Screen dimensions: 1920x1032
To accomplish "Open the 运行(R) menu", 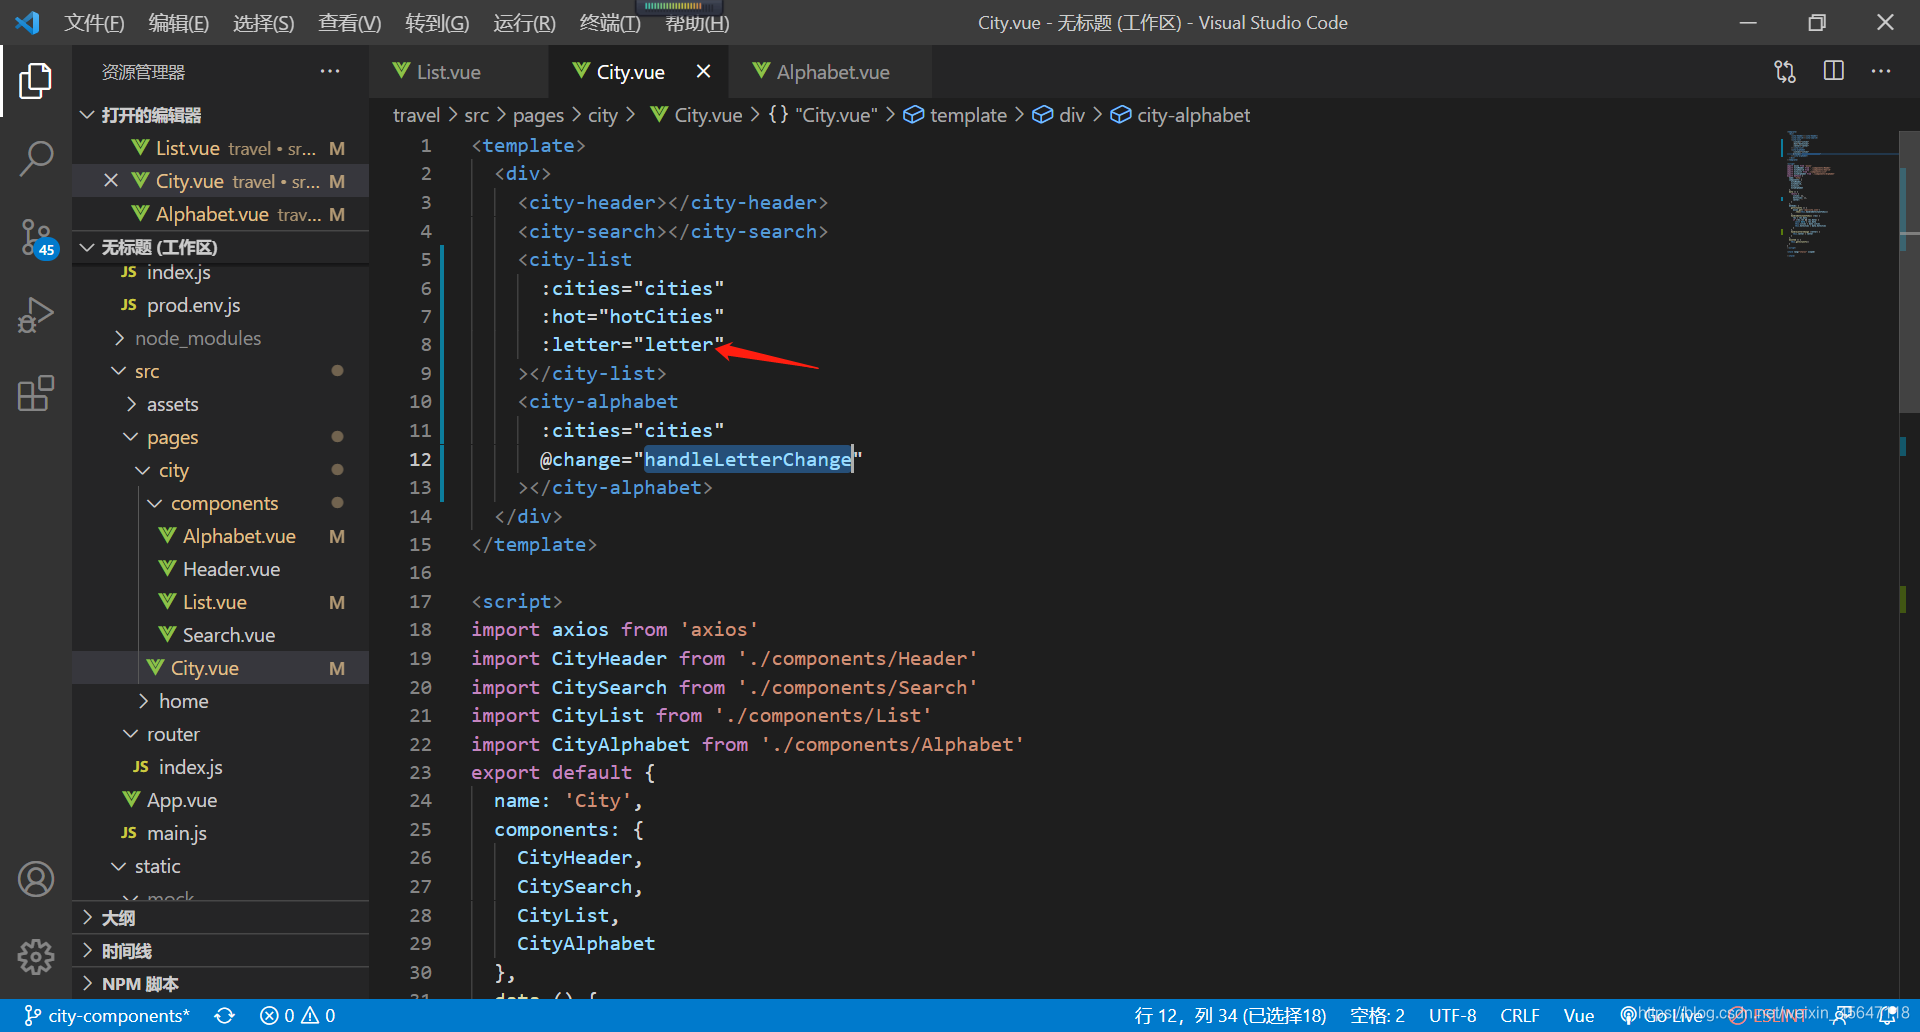I will coord(524,23).
